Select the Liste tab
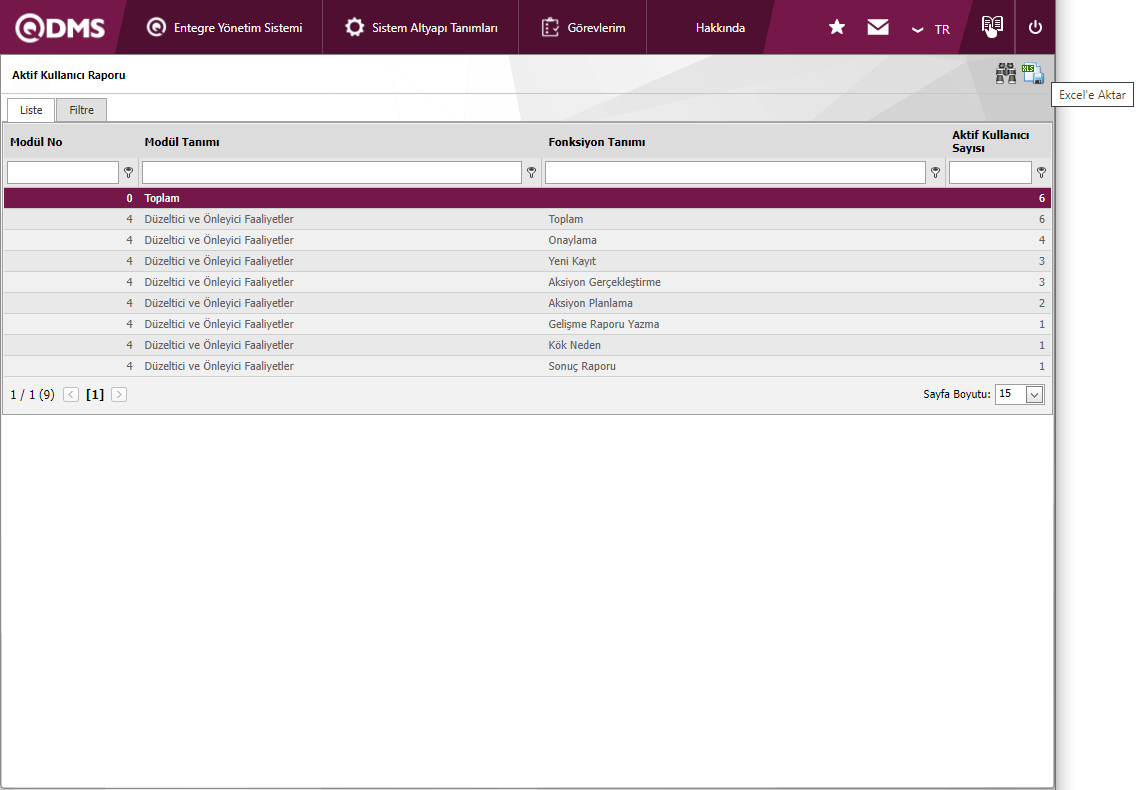This screenshot has height=790, width=1136. [31, 110]
